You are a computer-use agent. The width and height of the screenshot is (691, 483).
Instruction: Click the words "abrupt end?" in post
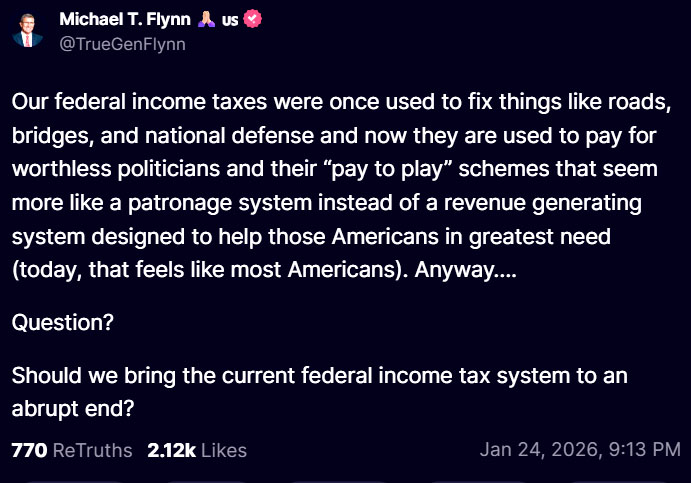[73, 409]
